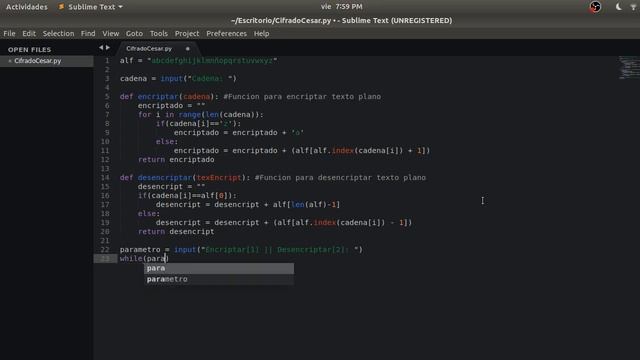Click line number 1 in the gutter
This screenshot has width=640, height=360.
click(x=107, y=60)
